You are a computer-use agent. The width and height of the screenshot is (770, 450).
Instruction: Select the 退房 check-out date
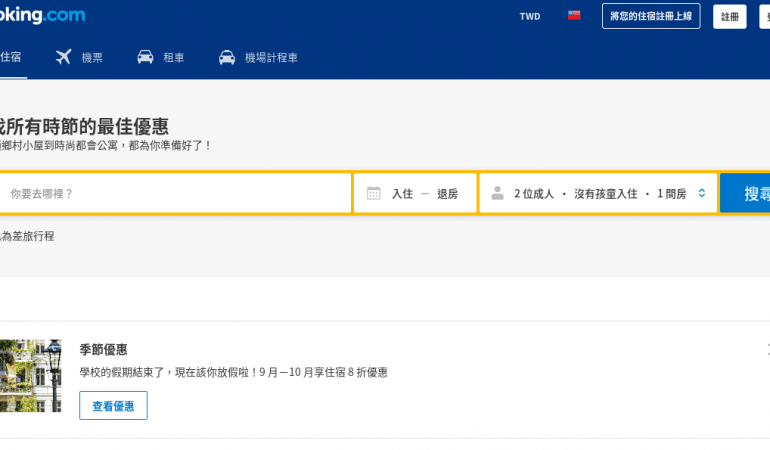[x=447, y=194]
